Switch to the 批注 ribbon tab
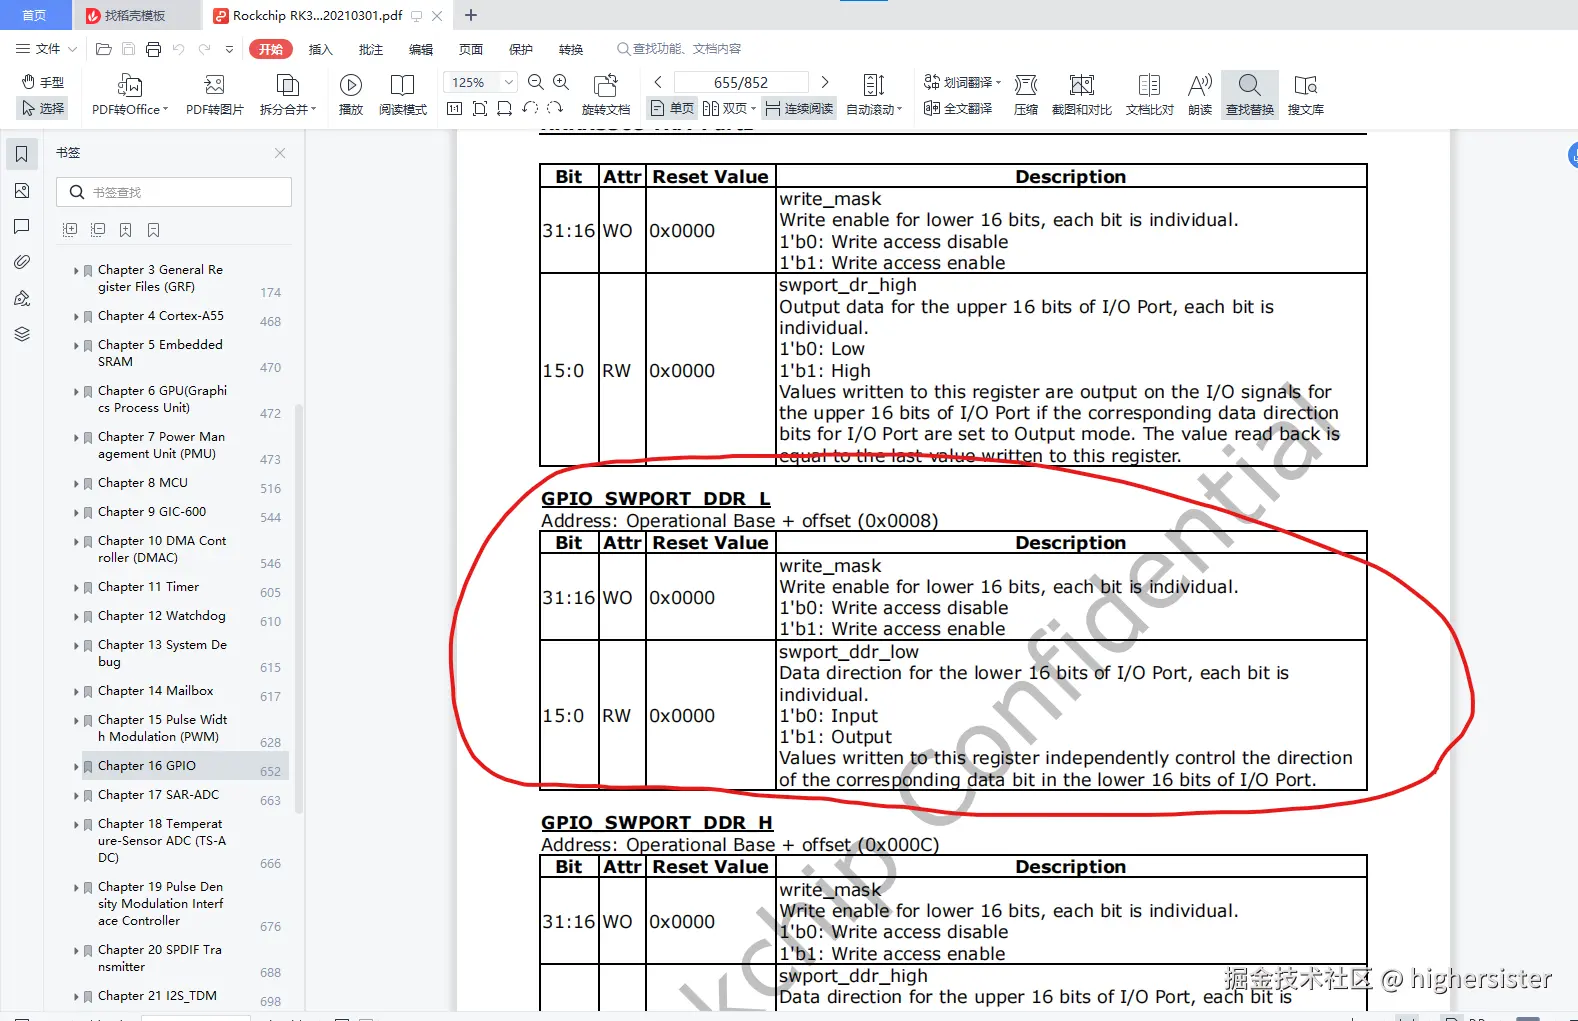The height and width of the screenshot is (1021, 1578). (x=371, y=49)
